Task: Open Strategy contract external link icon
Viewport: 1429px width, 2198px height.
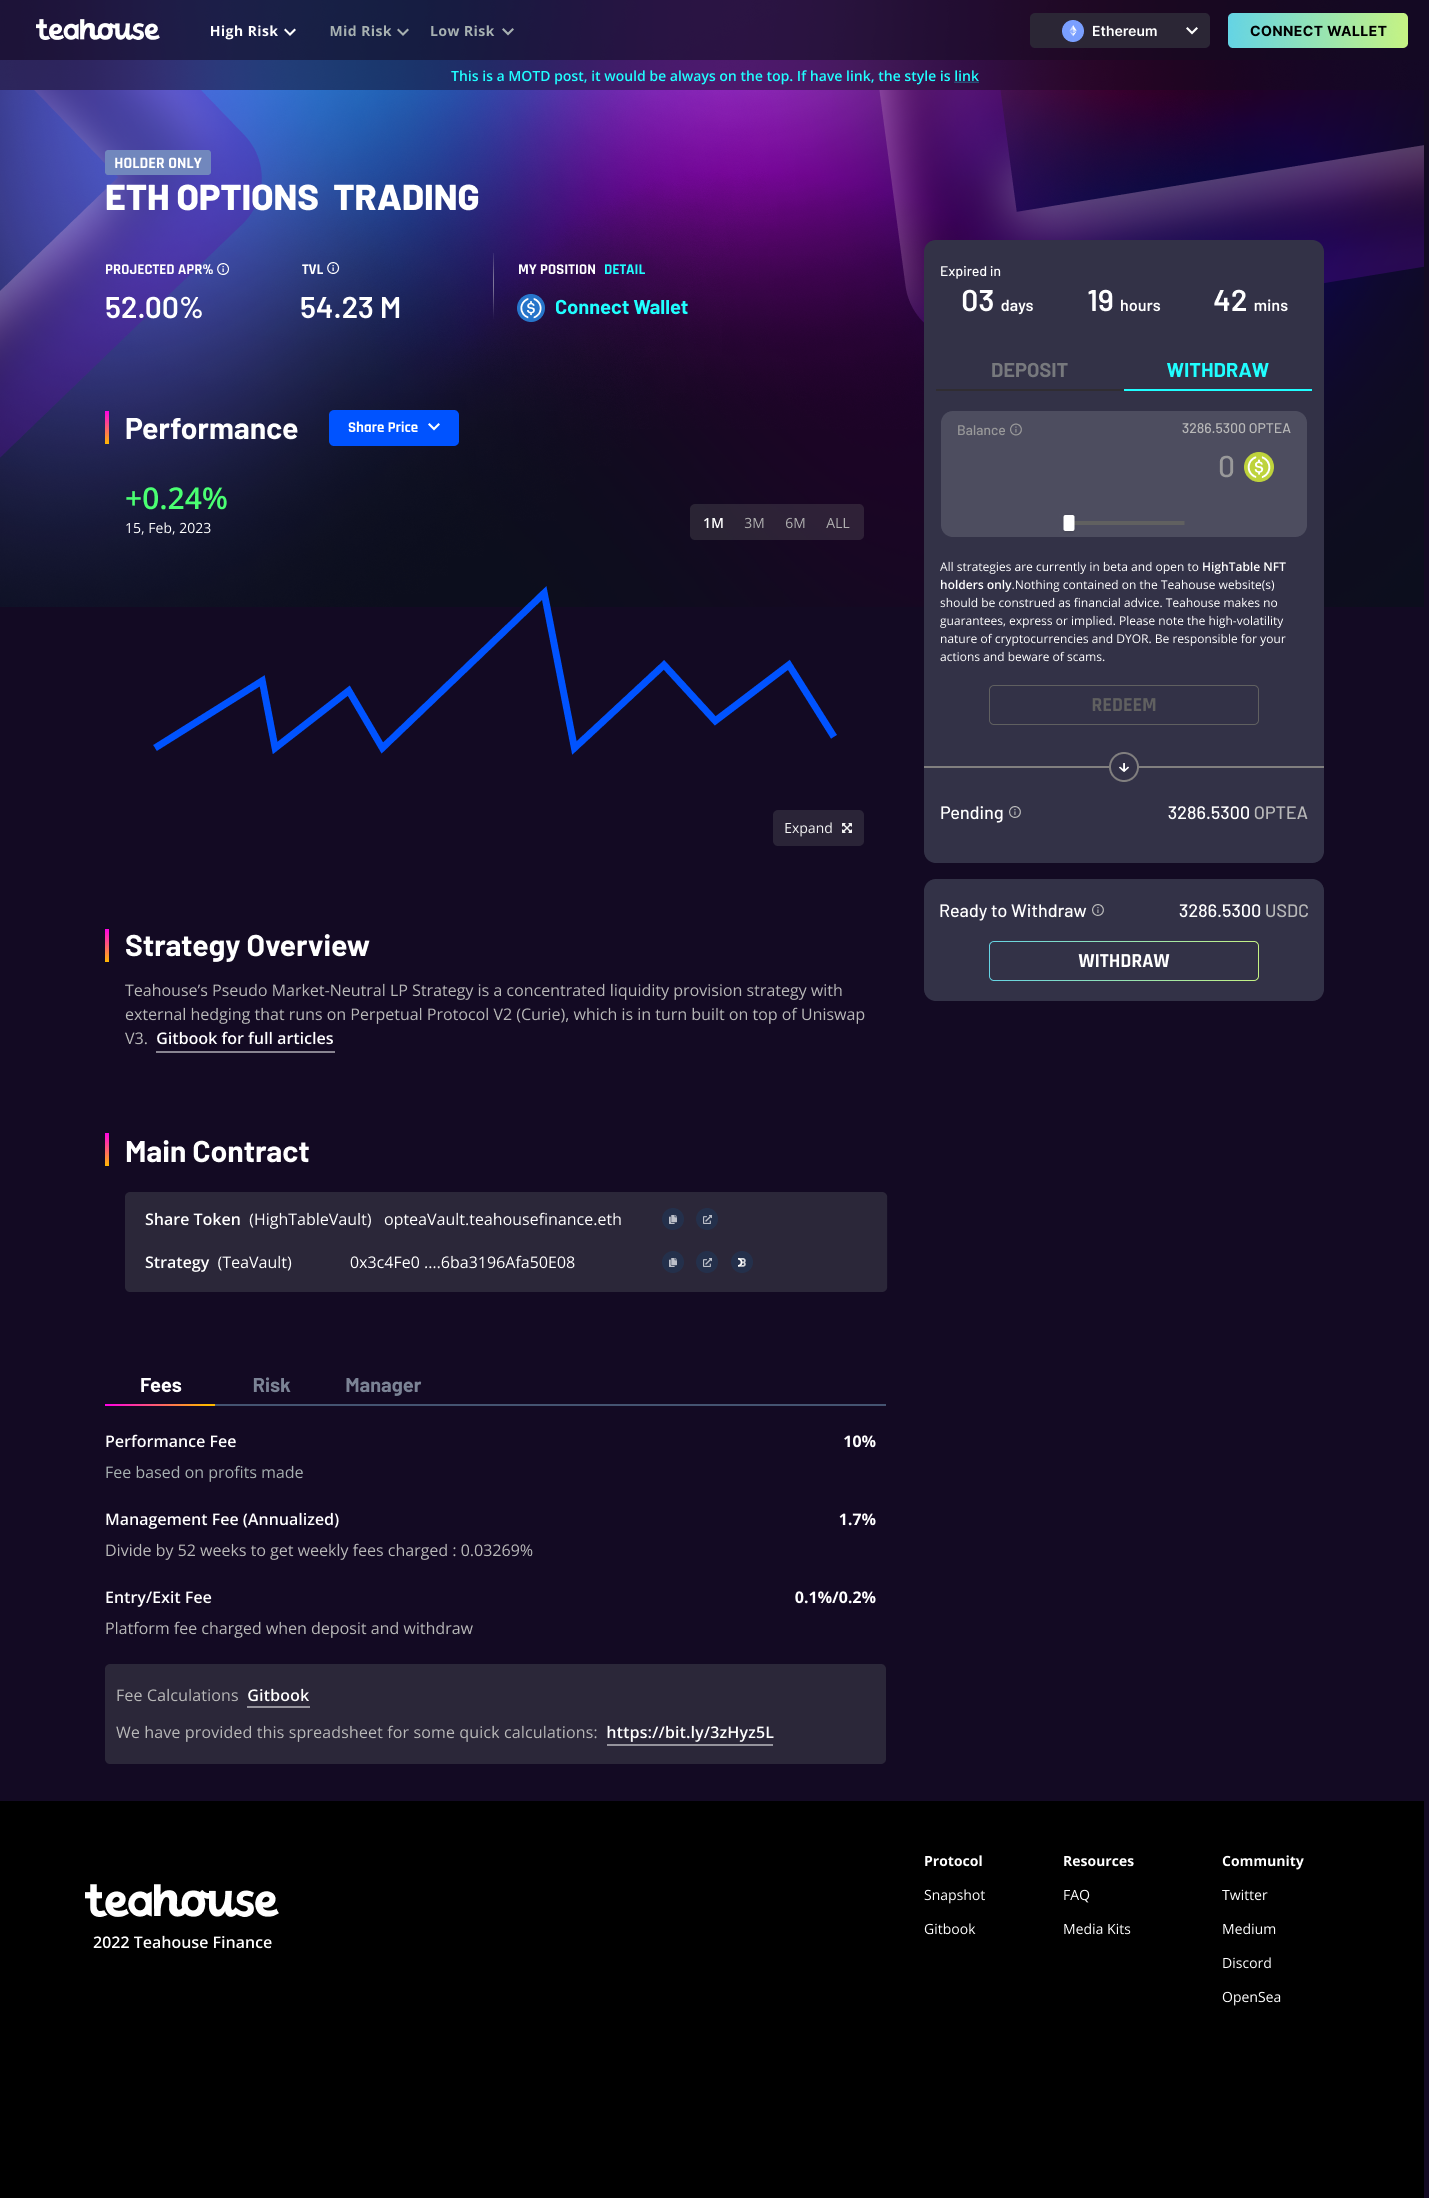Action: tap(707, 1263)
